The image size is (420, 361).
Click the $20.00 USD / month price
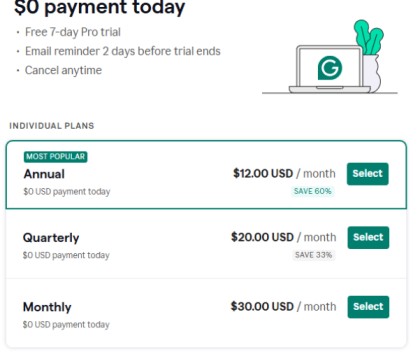(x=283, y=237)
